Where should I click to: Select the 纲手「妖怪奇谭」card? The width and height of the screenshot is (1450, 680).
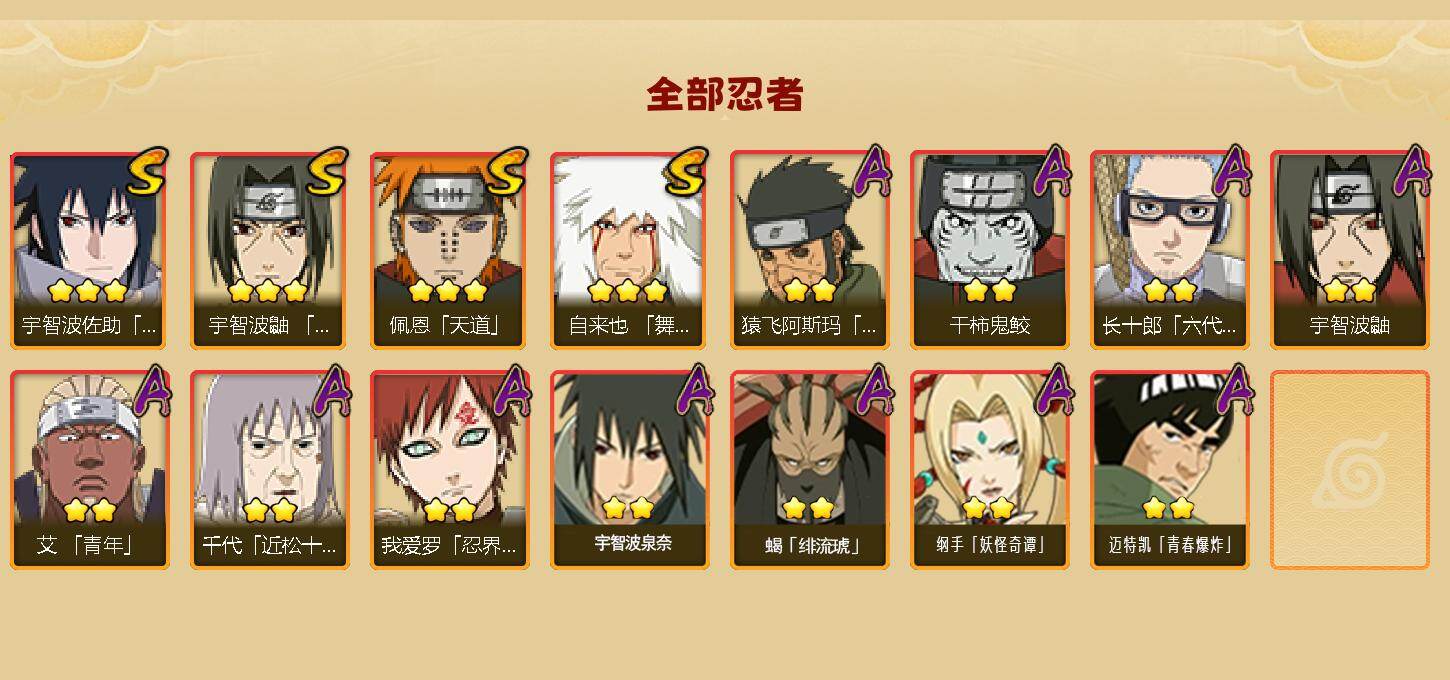[x=990, y=470]
